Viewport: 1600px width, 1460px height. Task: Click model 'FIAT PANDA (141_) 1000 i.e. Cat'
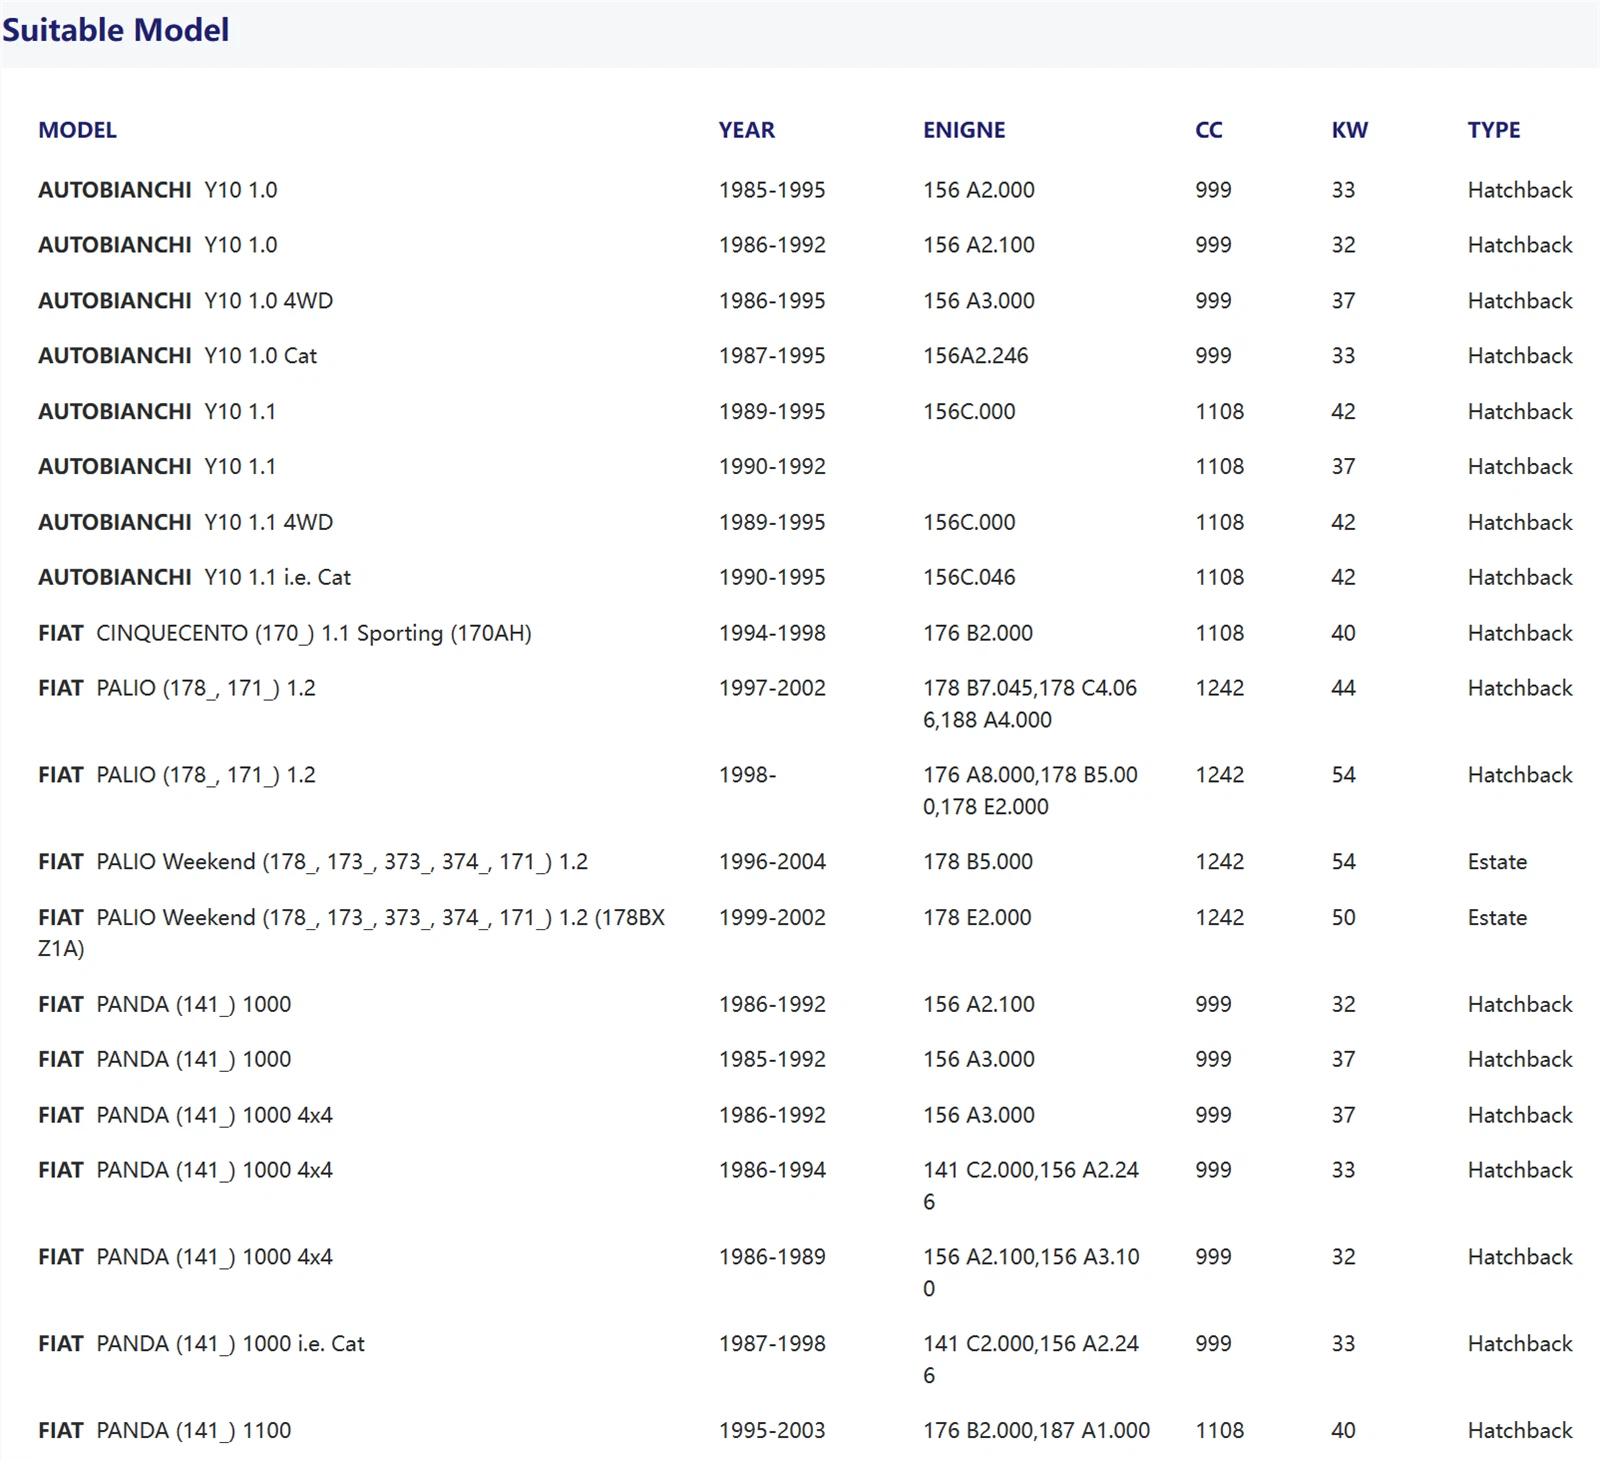pyautogui.click(x=201, y=1344)
